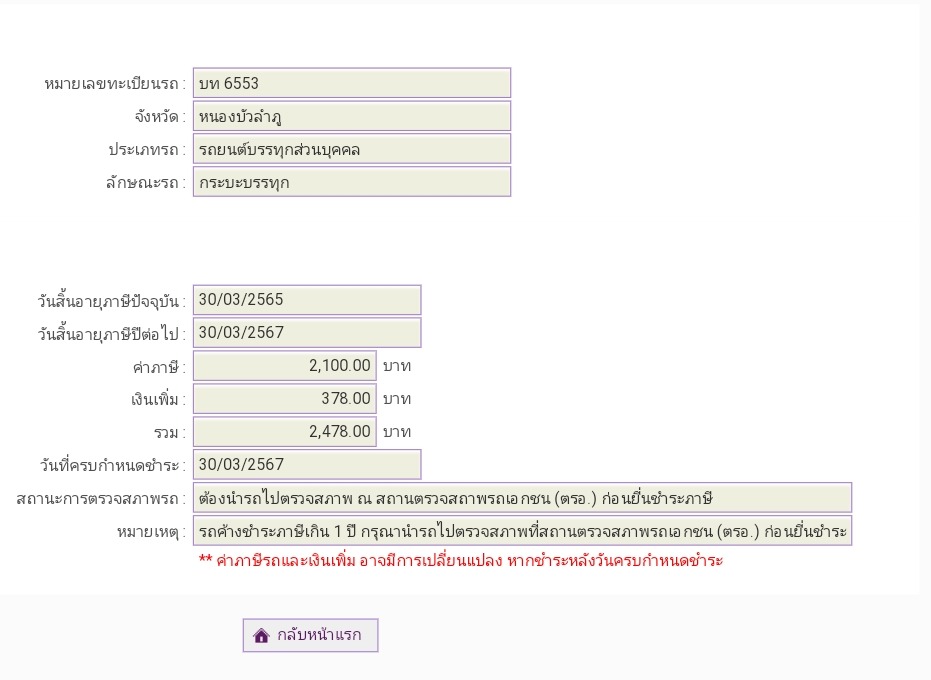Click current tax expiry field 30/03/2565

(x=307, y=300)
